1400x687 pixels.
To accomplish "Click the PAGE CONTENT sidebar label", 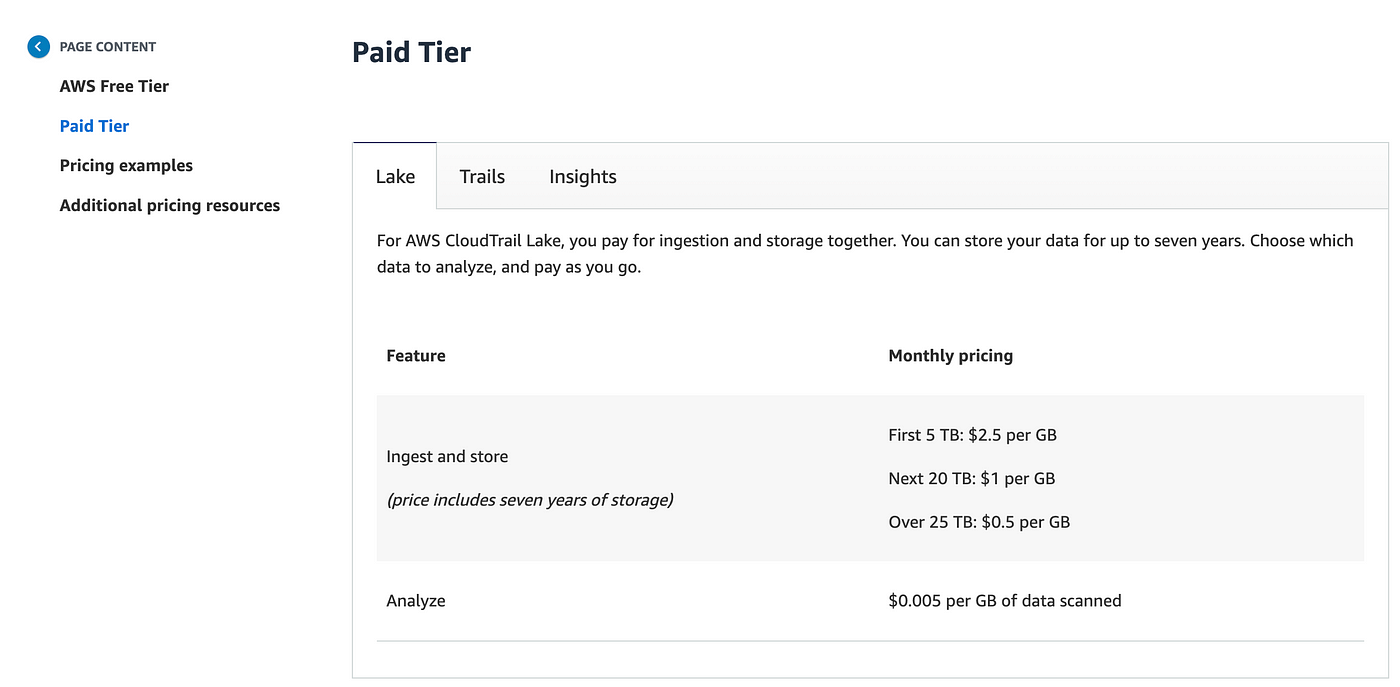I will tap(108, 47).
